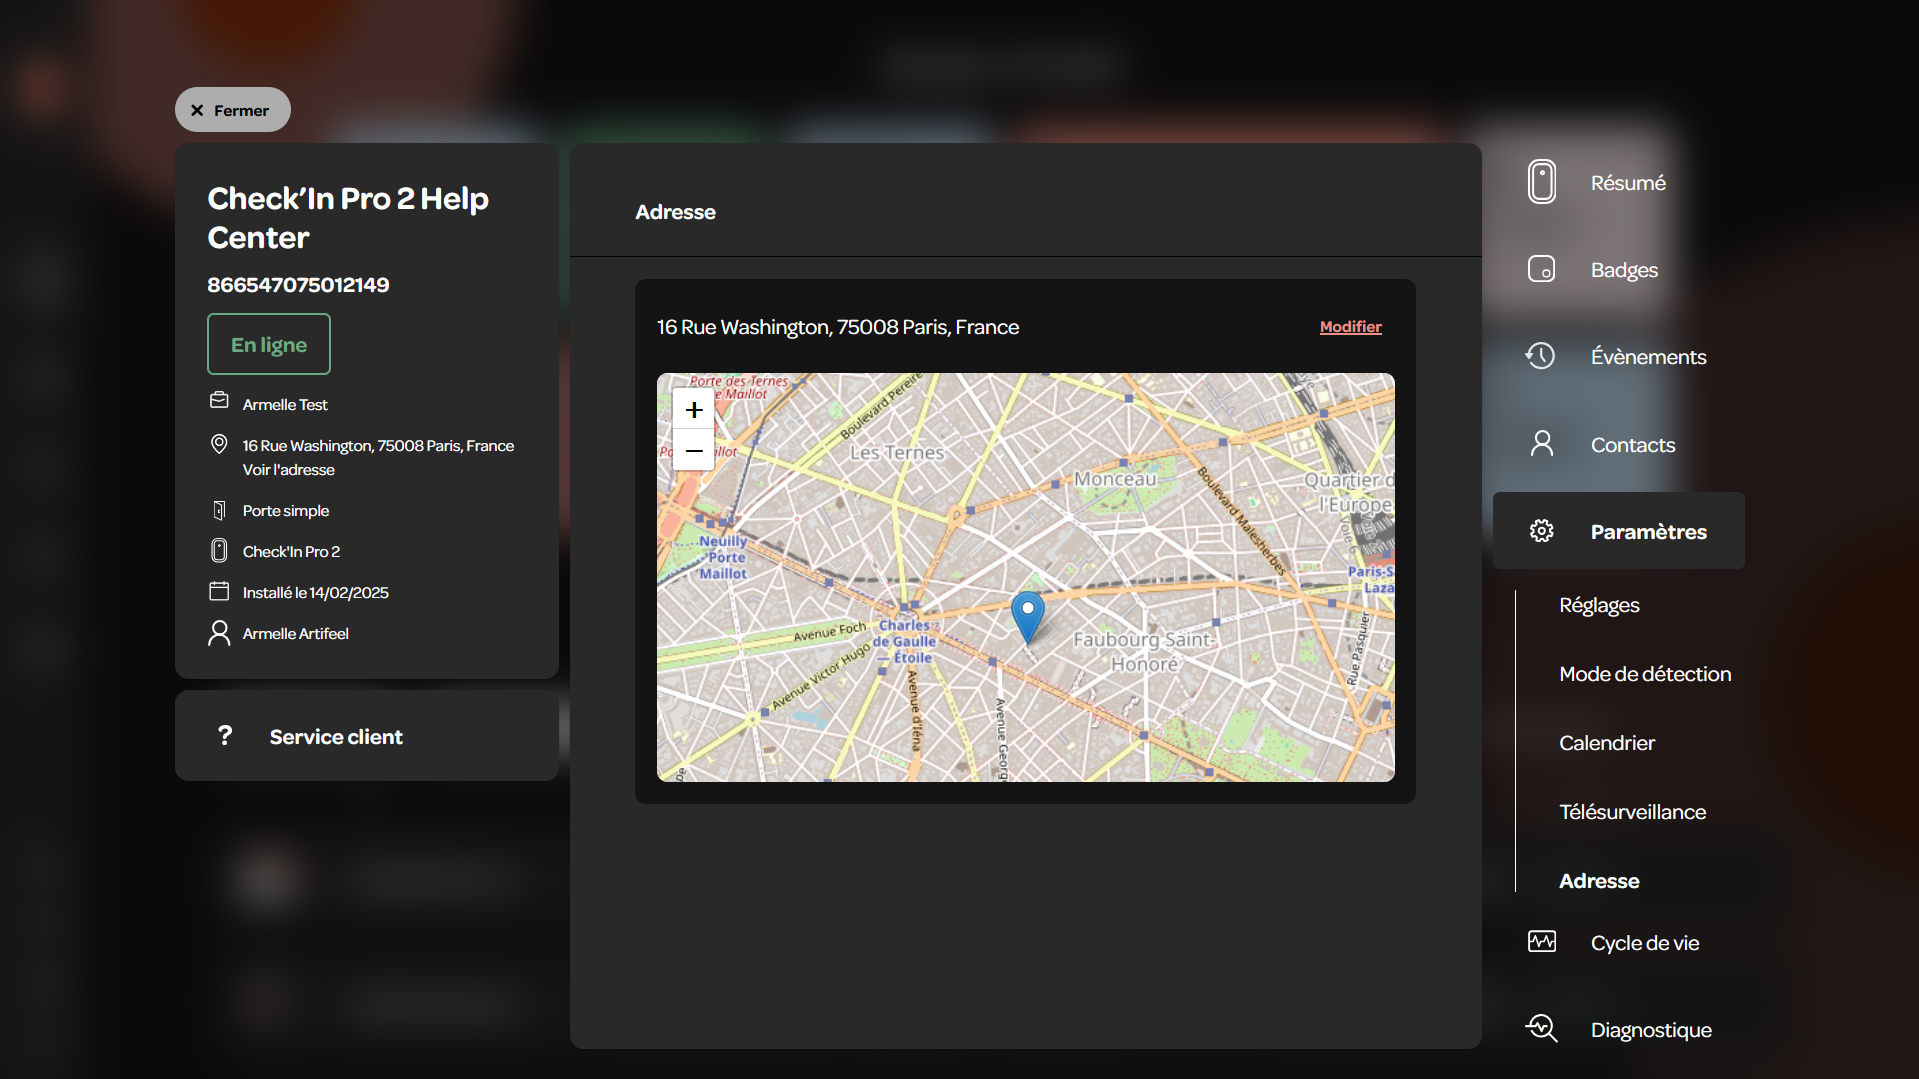Select Mode de détection submenu item
1919x1079 pixels.
[x=1645, y=674]
